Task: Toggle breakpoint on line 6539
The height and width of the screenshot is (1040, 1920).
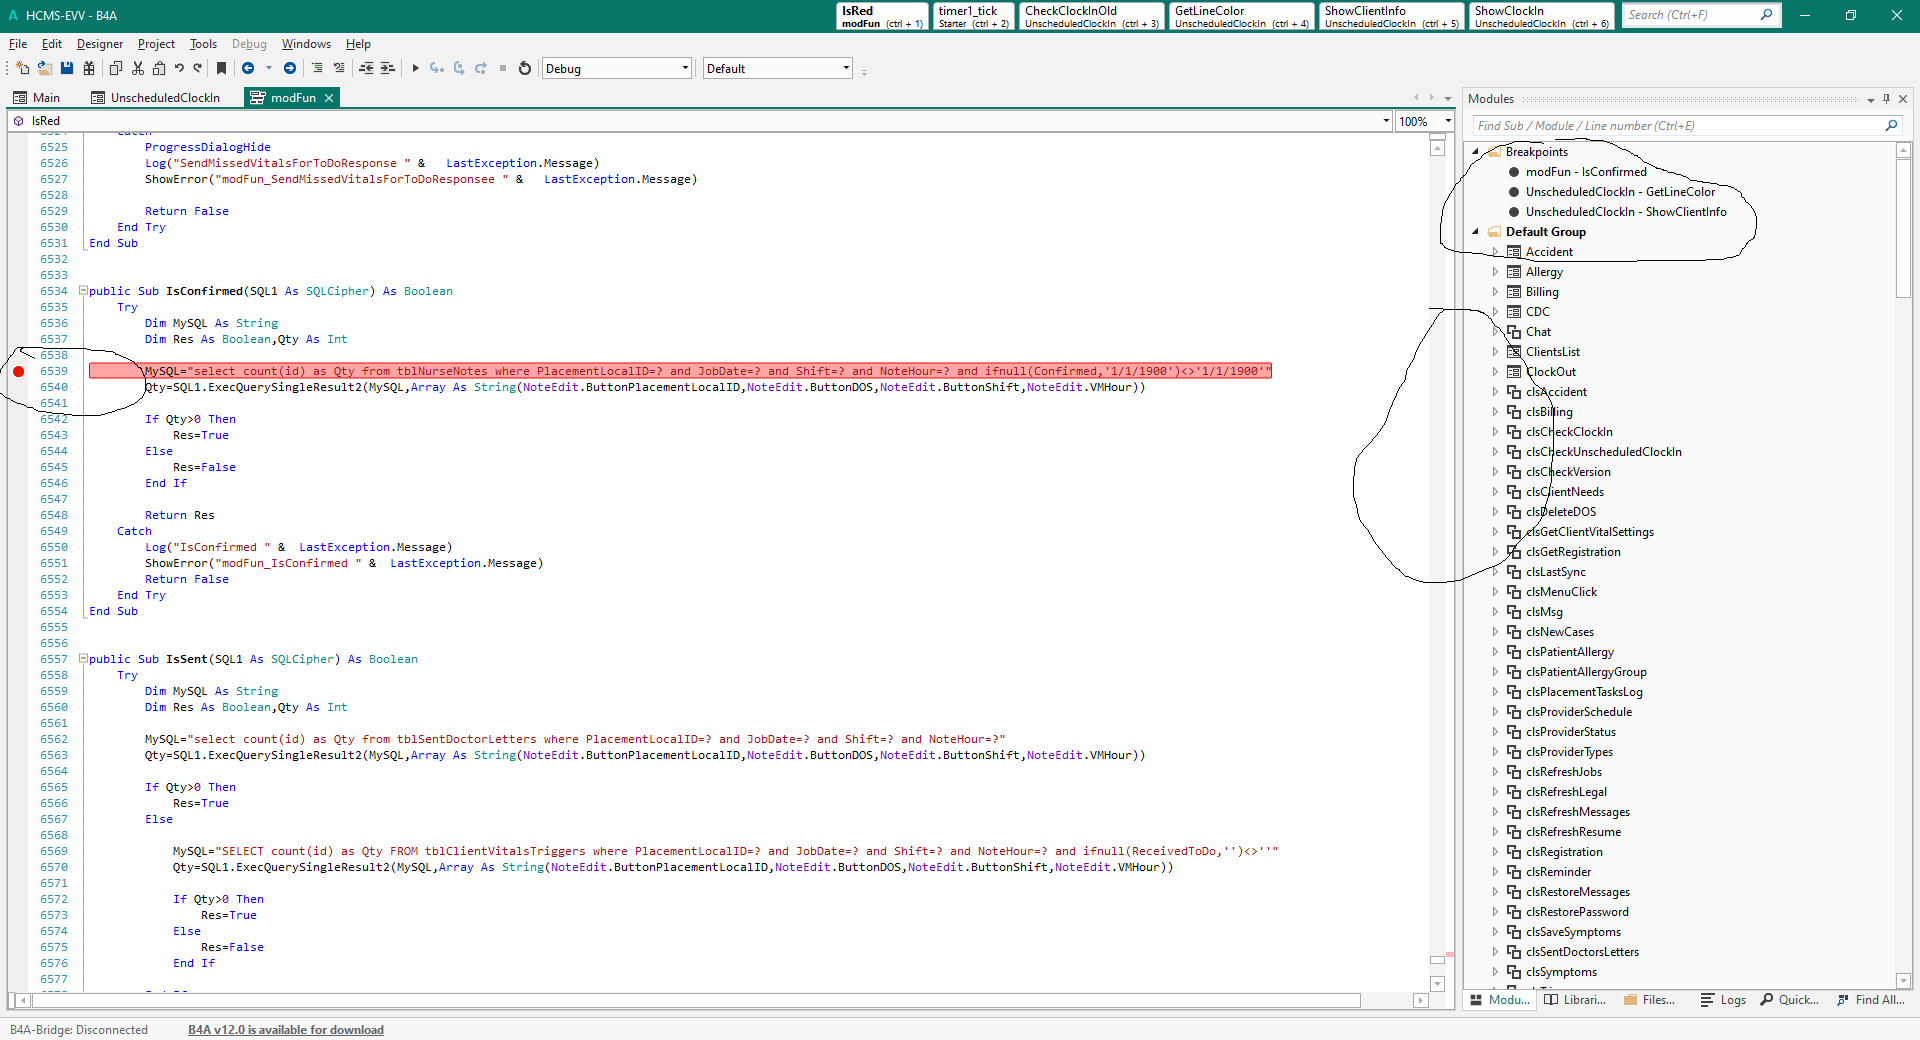Action: point(19,371)
